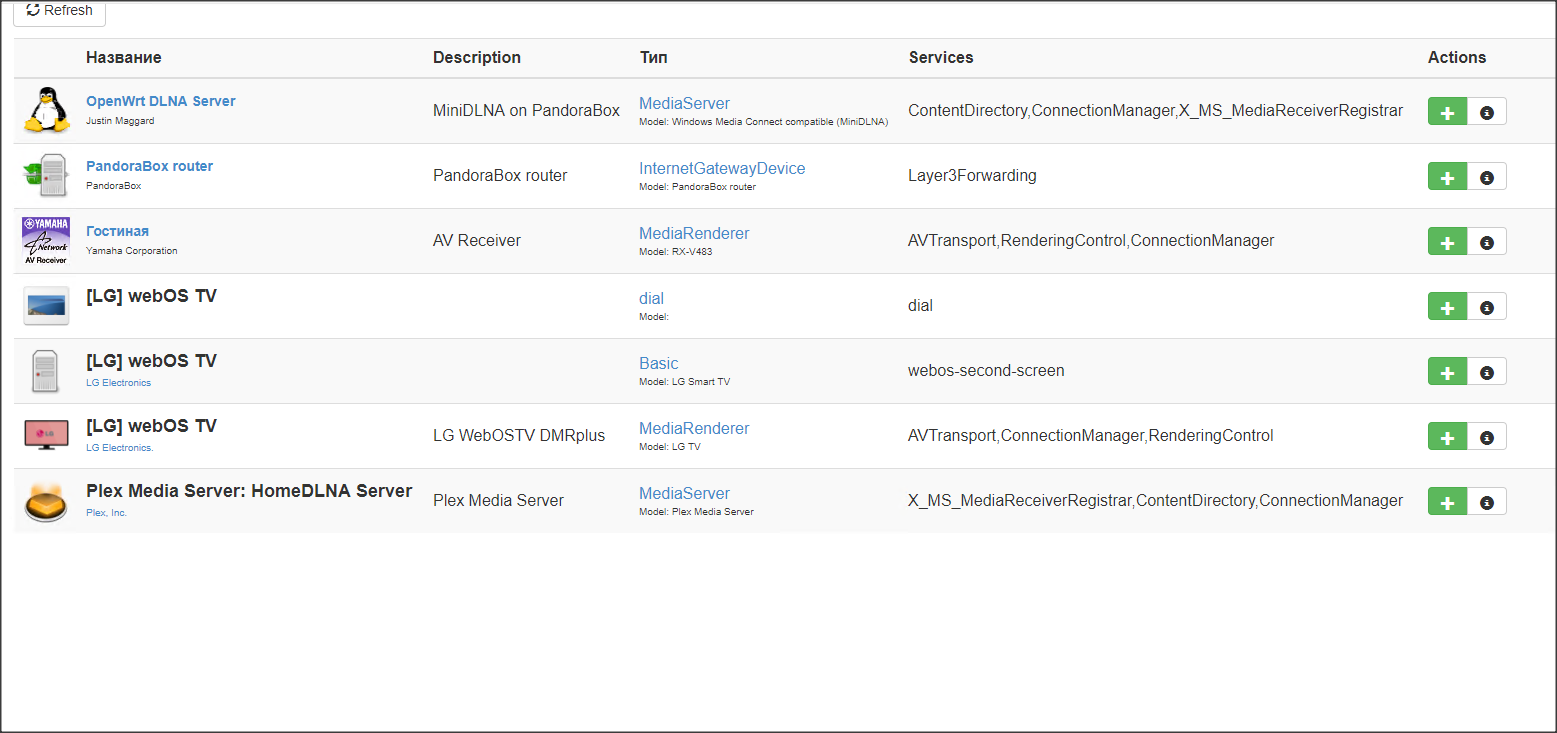Open the PandoraBox router name link
The height and width of the screenshot is (733, 1557).
[149, 166]
